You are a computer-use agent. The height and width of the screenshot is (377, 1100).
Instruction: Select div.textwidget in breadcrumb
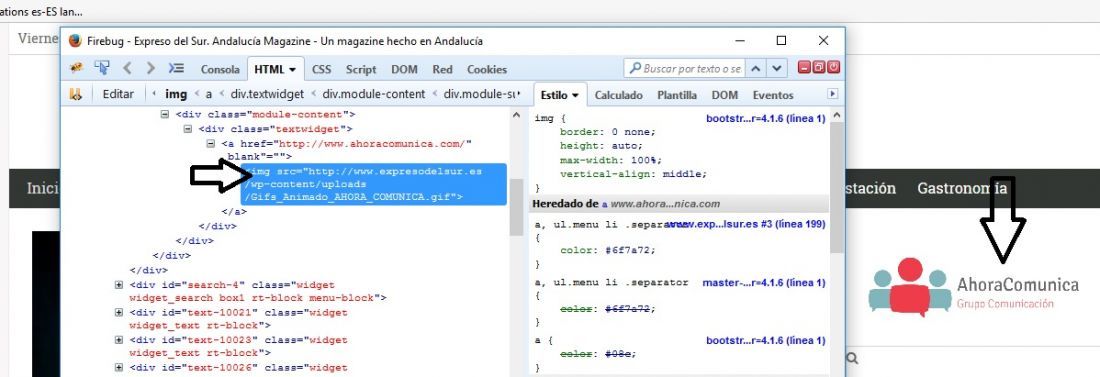point(267,93)
